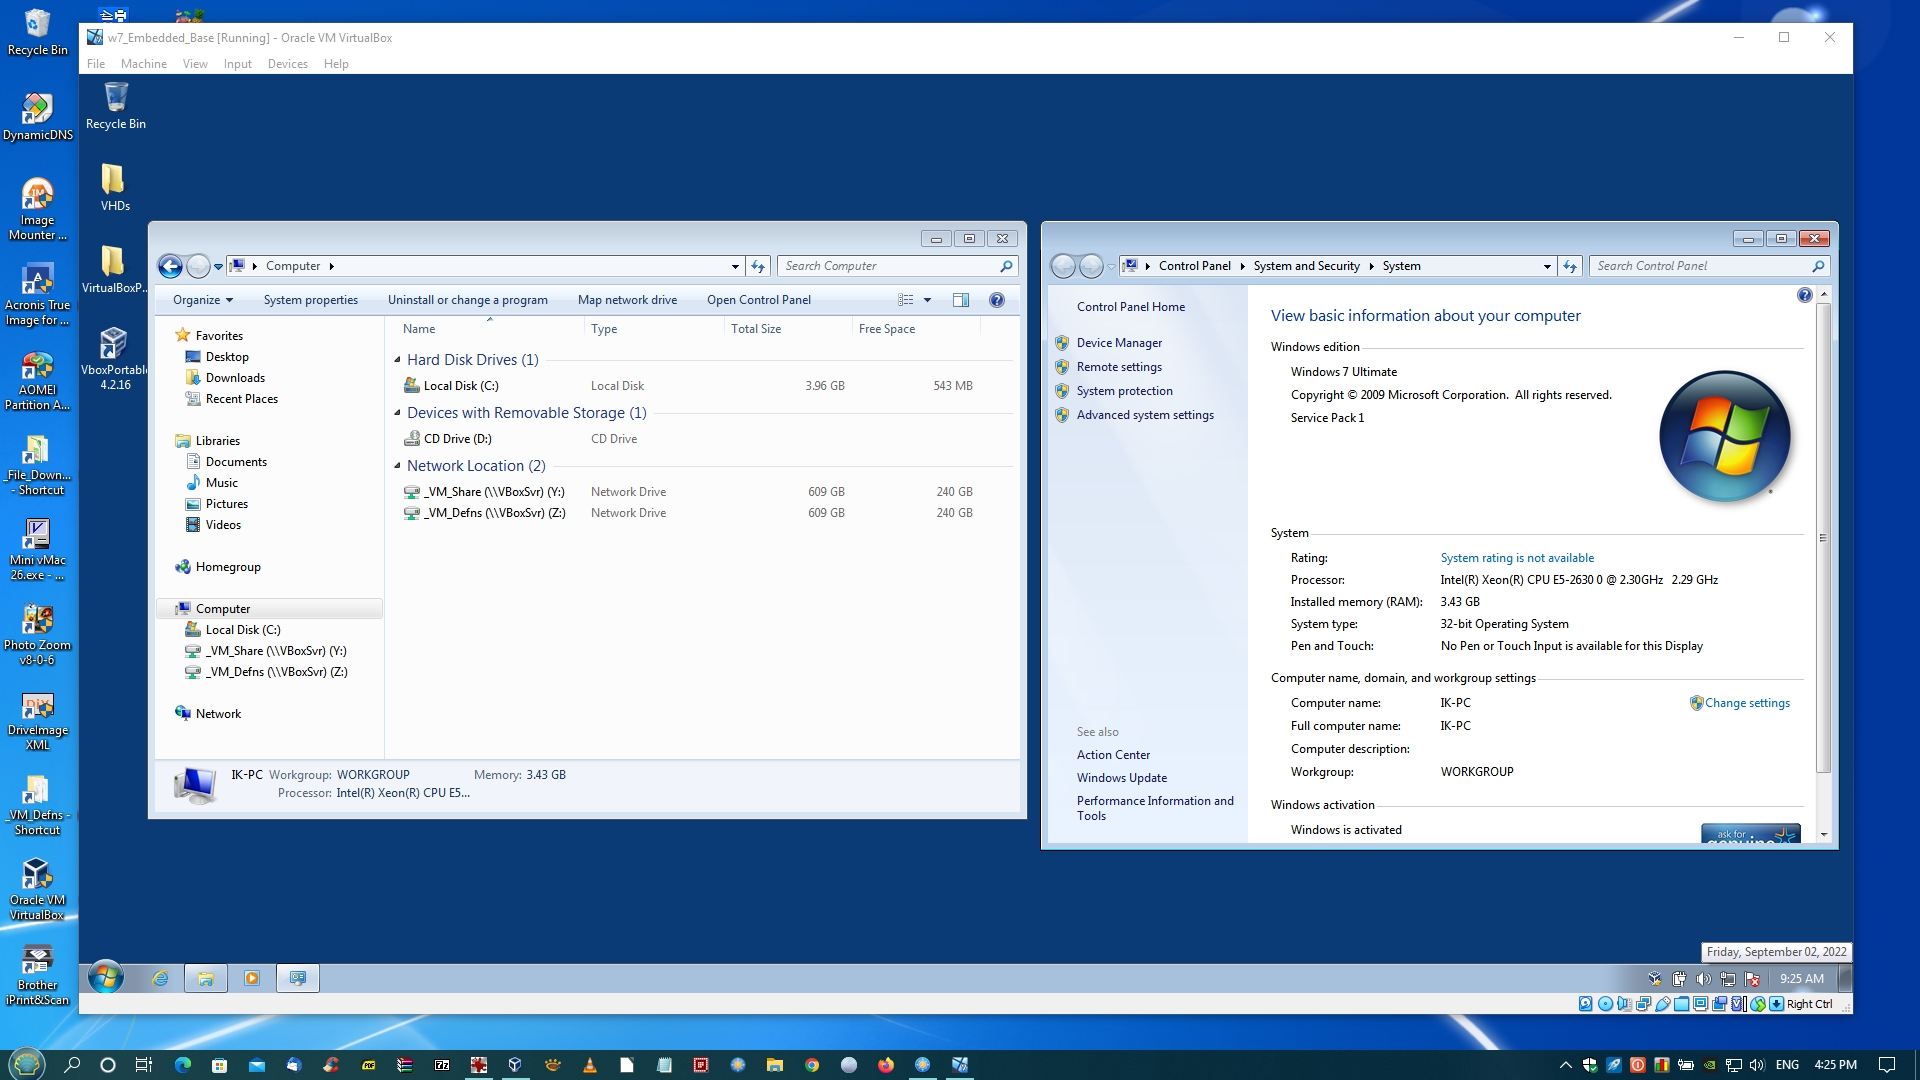The height and width of the screenshot is (1080, 1920).
Task: Open the VirtualBox display status icon
Action: click(1700, 1004)
